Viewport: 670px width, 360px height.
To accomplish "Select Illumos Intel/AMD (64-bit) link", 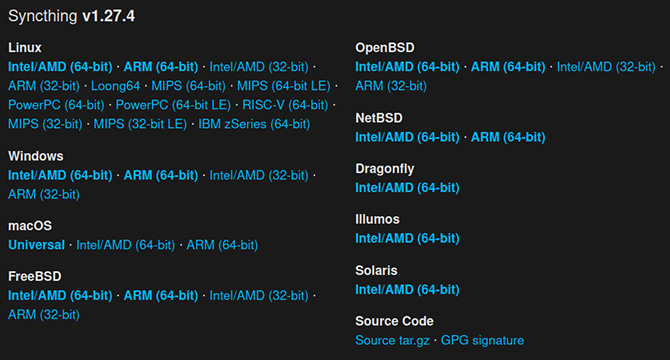I will 407,238.
